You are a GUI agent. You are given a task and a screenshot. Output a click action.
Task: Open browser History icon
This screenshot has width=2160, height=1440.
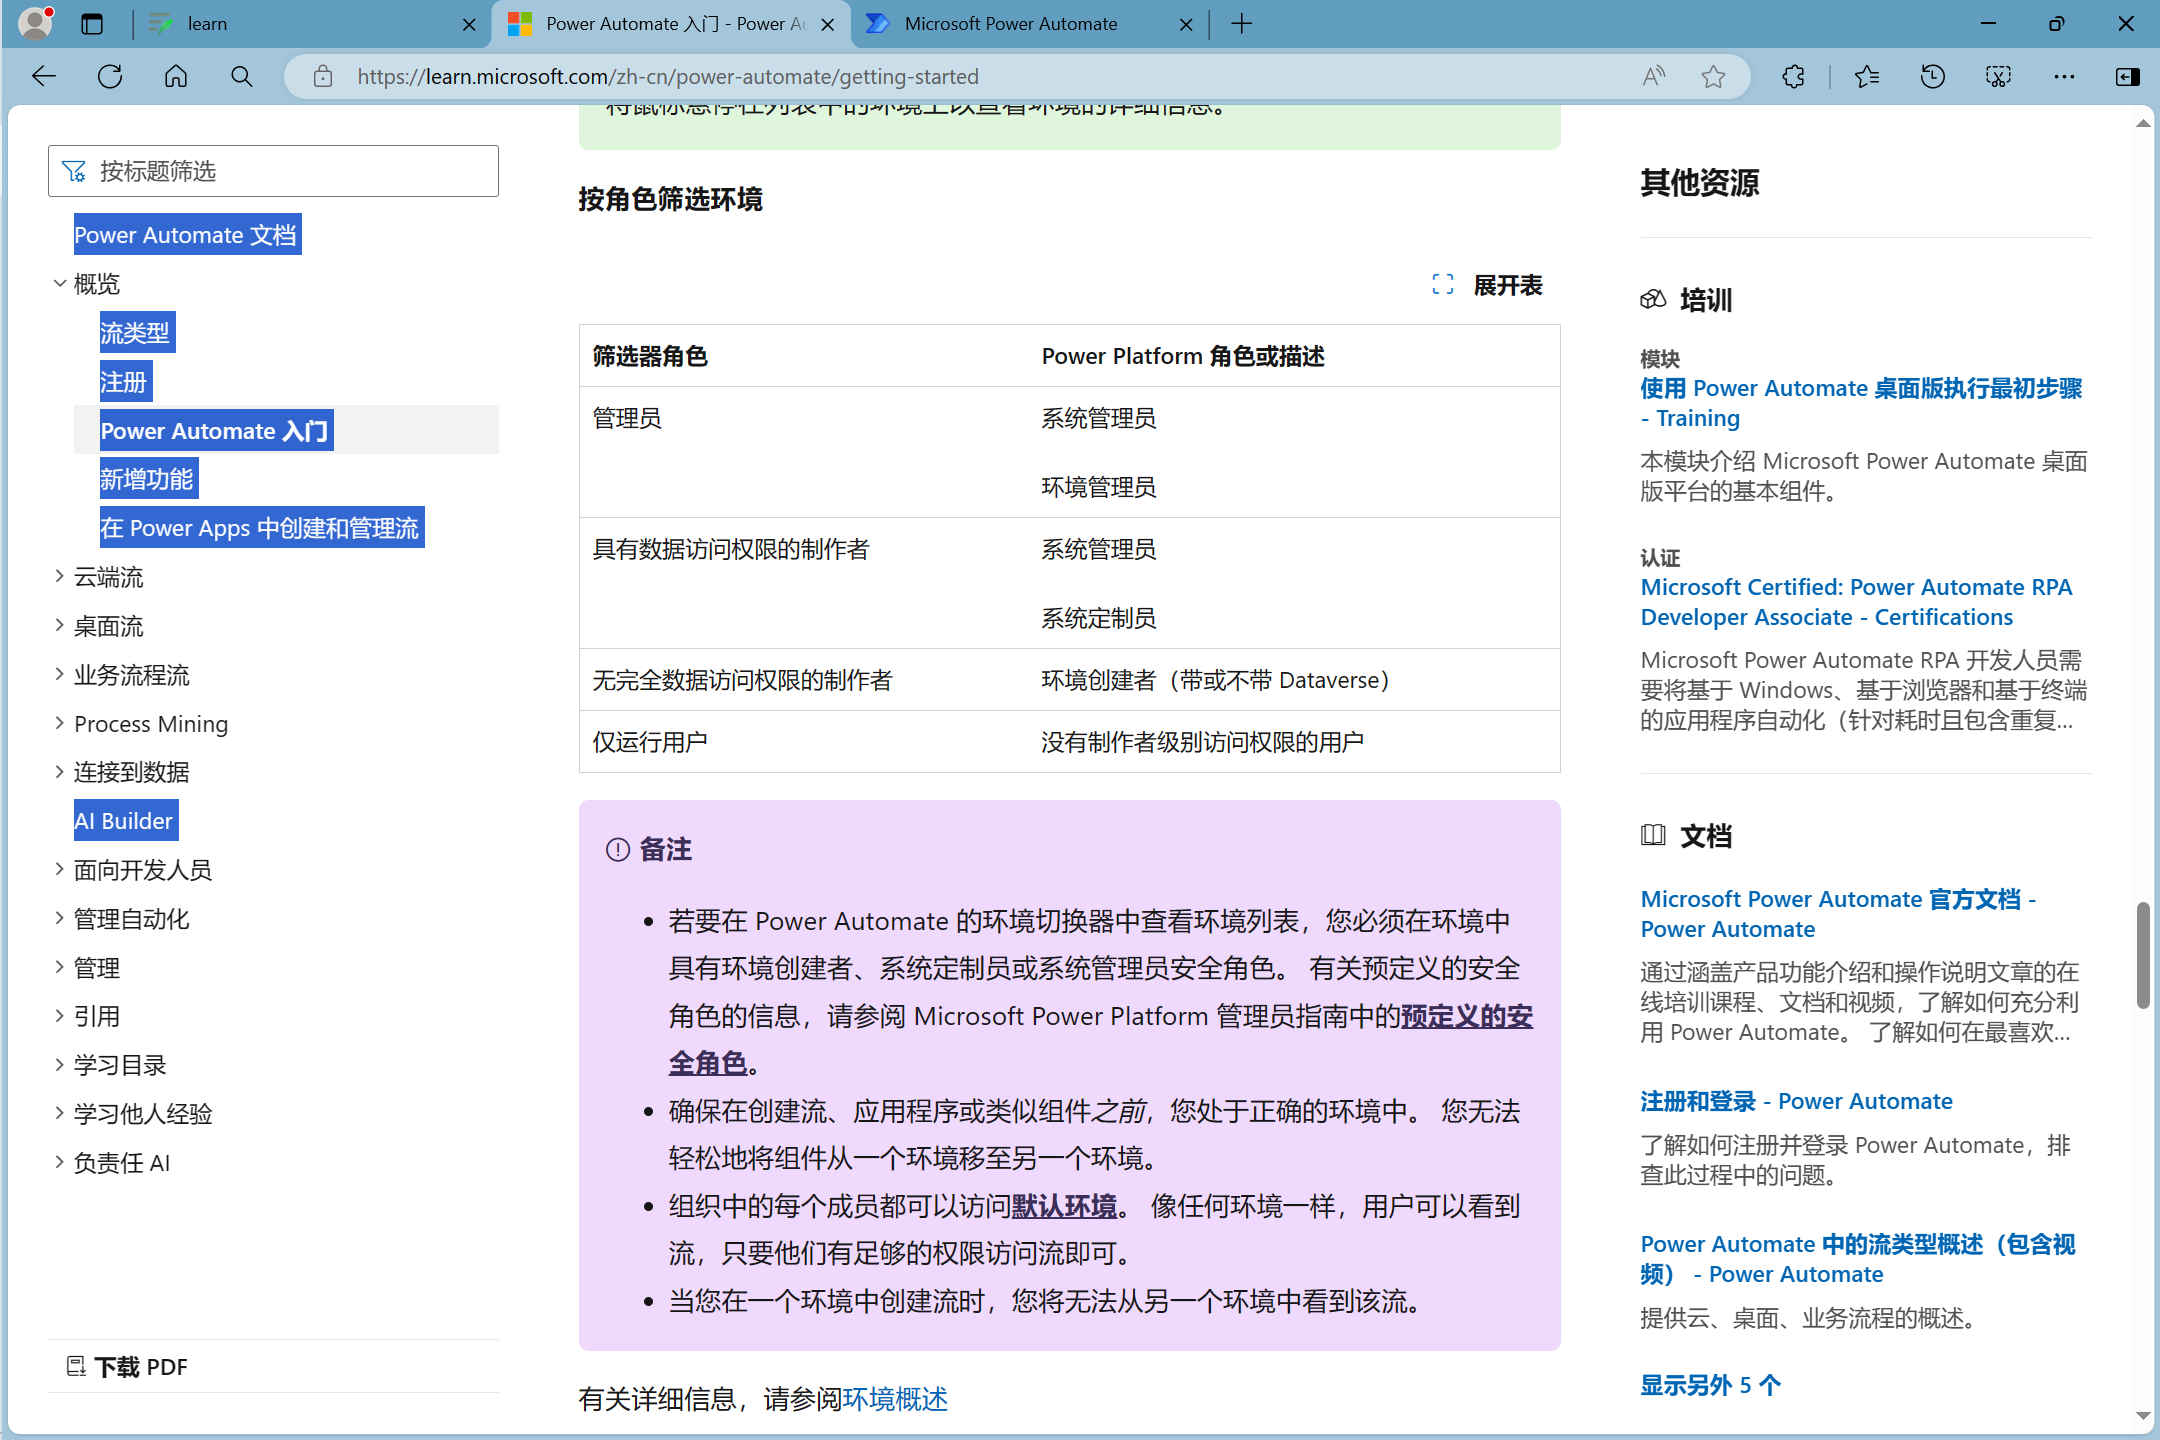pyautogui.click(x=1933, y=77)
